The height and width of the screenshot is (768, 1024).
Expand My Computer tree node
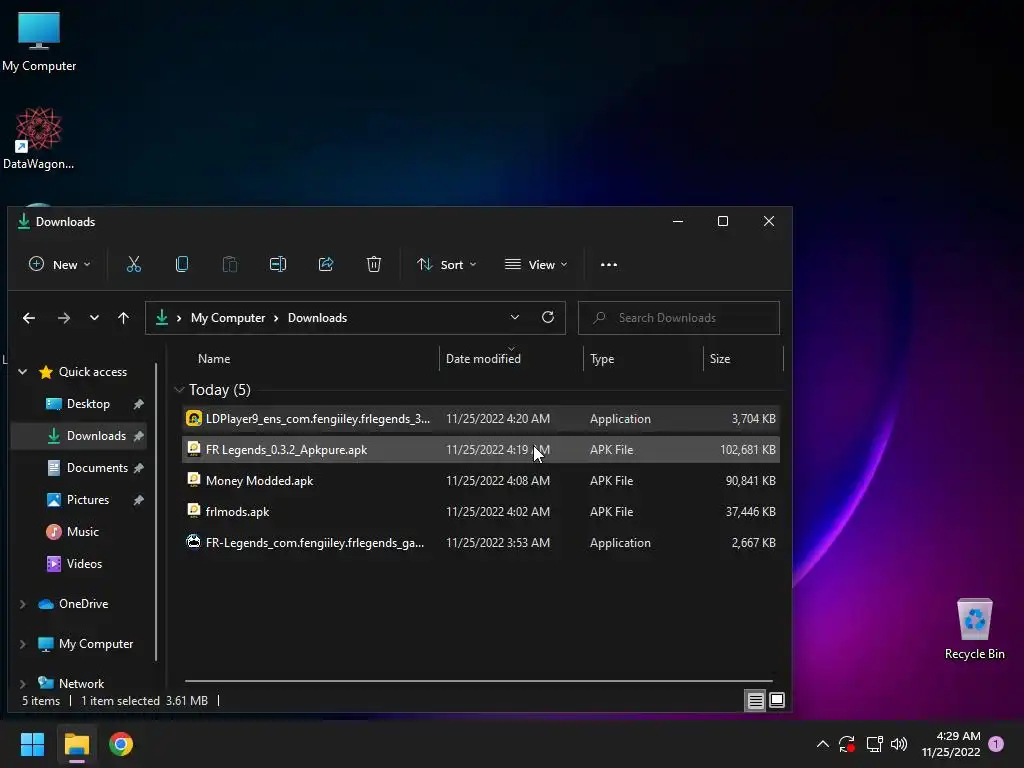23,644
